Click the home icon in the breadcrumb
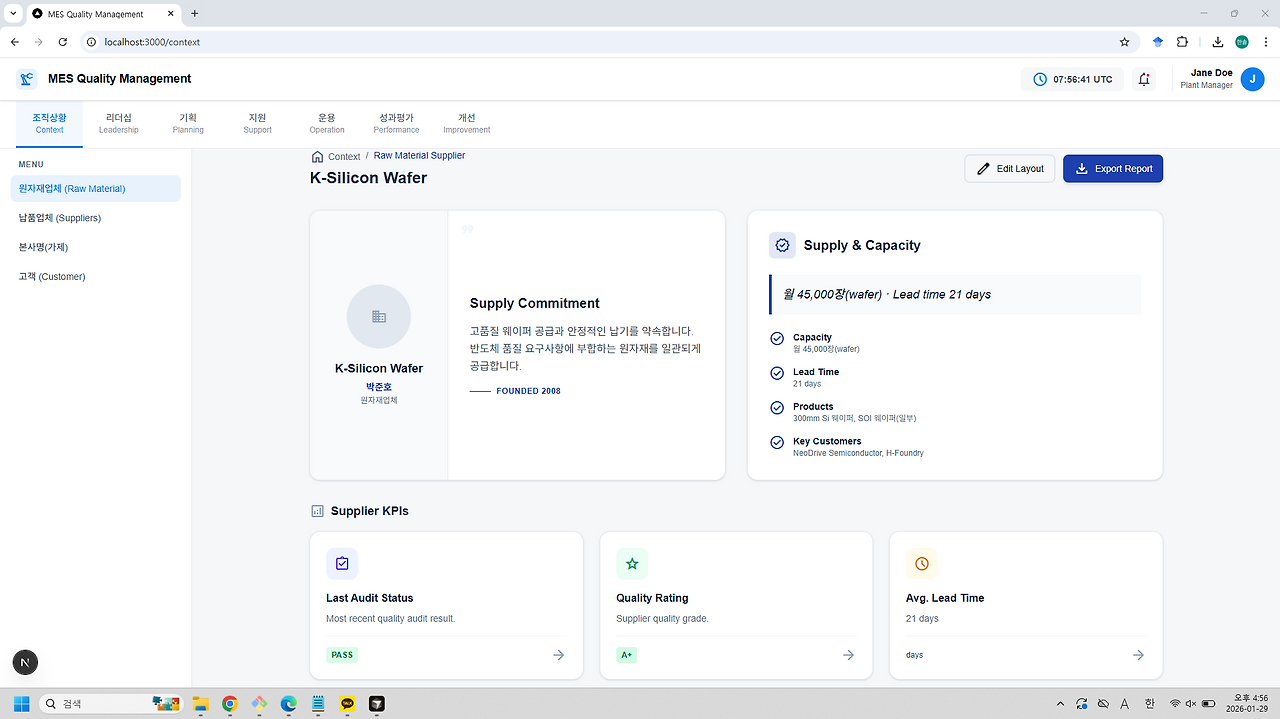The width and height of the screenshot is (1280, 719). coord(317,157)
